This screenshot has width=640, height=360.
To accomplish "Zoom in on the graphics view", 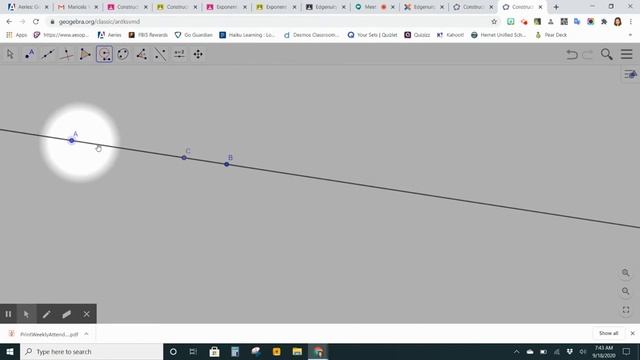I will coord(626,273).
